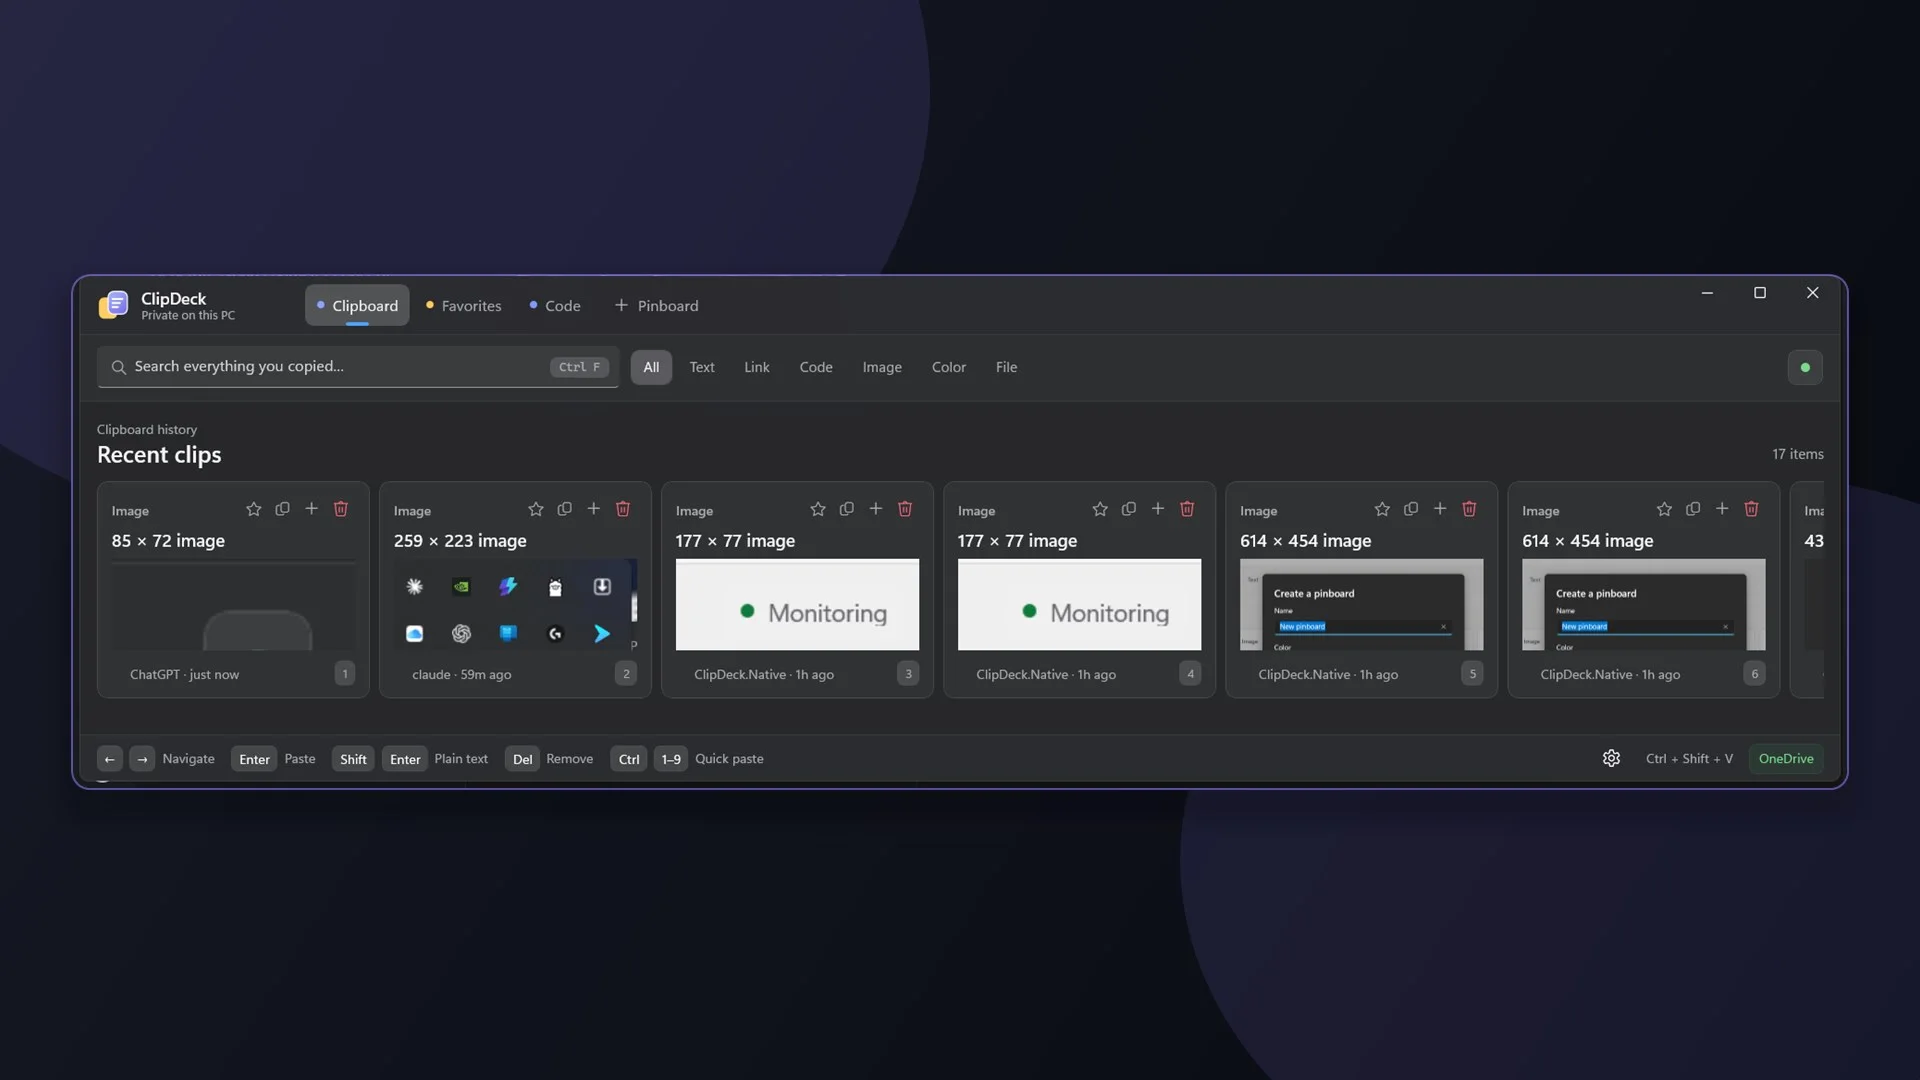Click quick paste number badge 1

pos(344,674)
